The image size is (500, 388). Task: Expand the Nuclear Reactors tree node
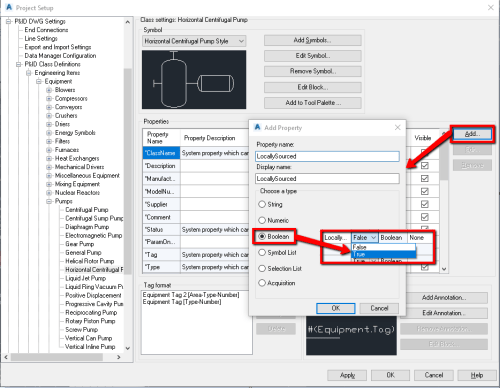click(49, 193)
